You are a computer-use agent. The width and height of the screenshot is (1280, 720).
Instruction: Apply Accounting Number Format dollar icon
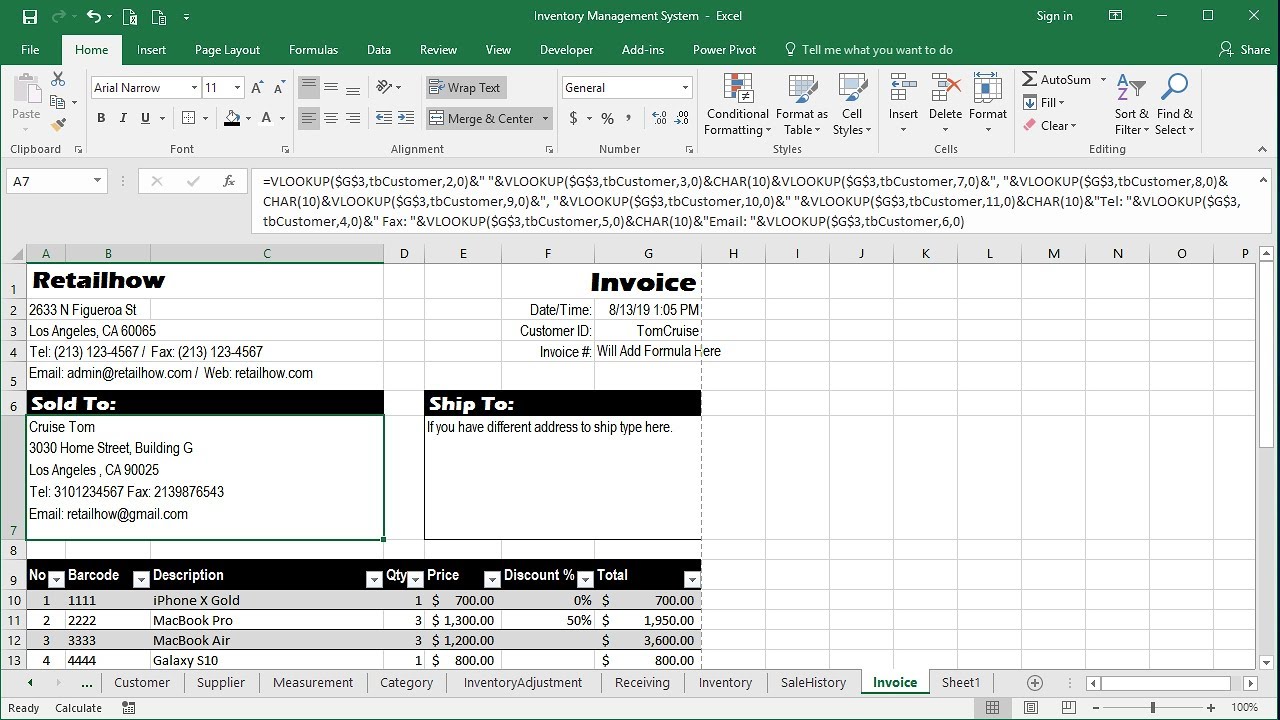573,118
